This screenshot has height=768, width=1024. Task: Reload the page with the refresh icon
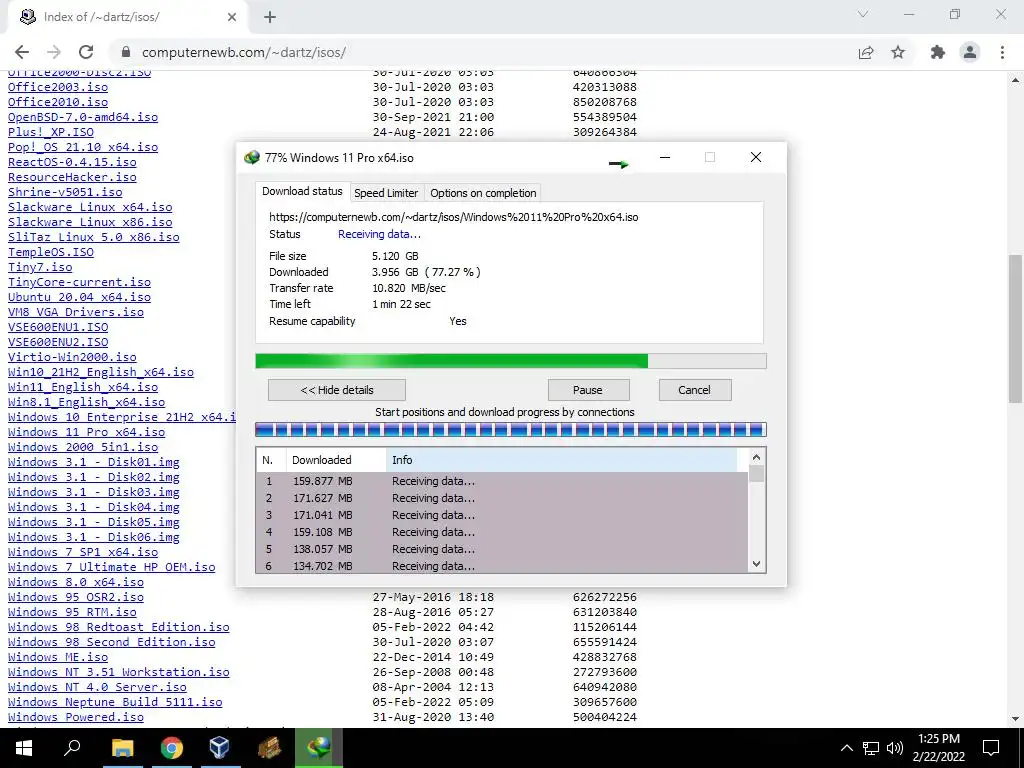tap(86, 52)
